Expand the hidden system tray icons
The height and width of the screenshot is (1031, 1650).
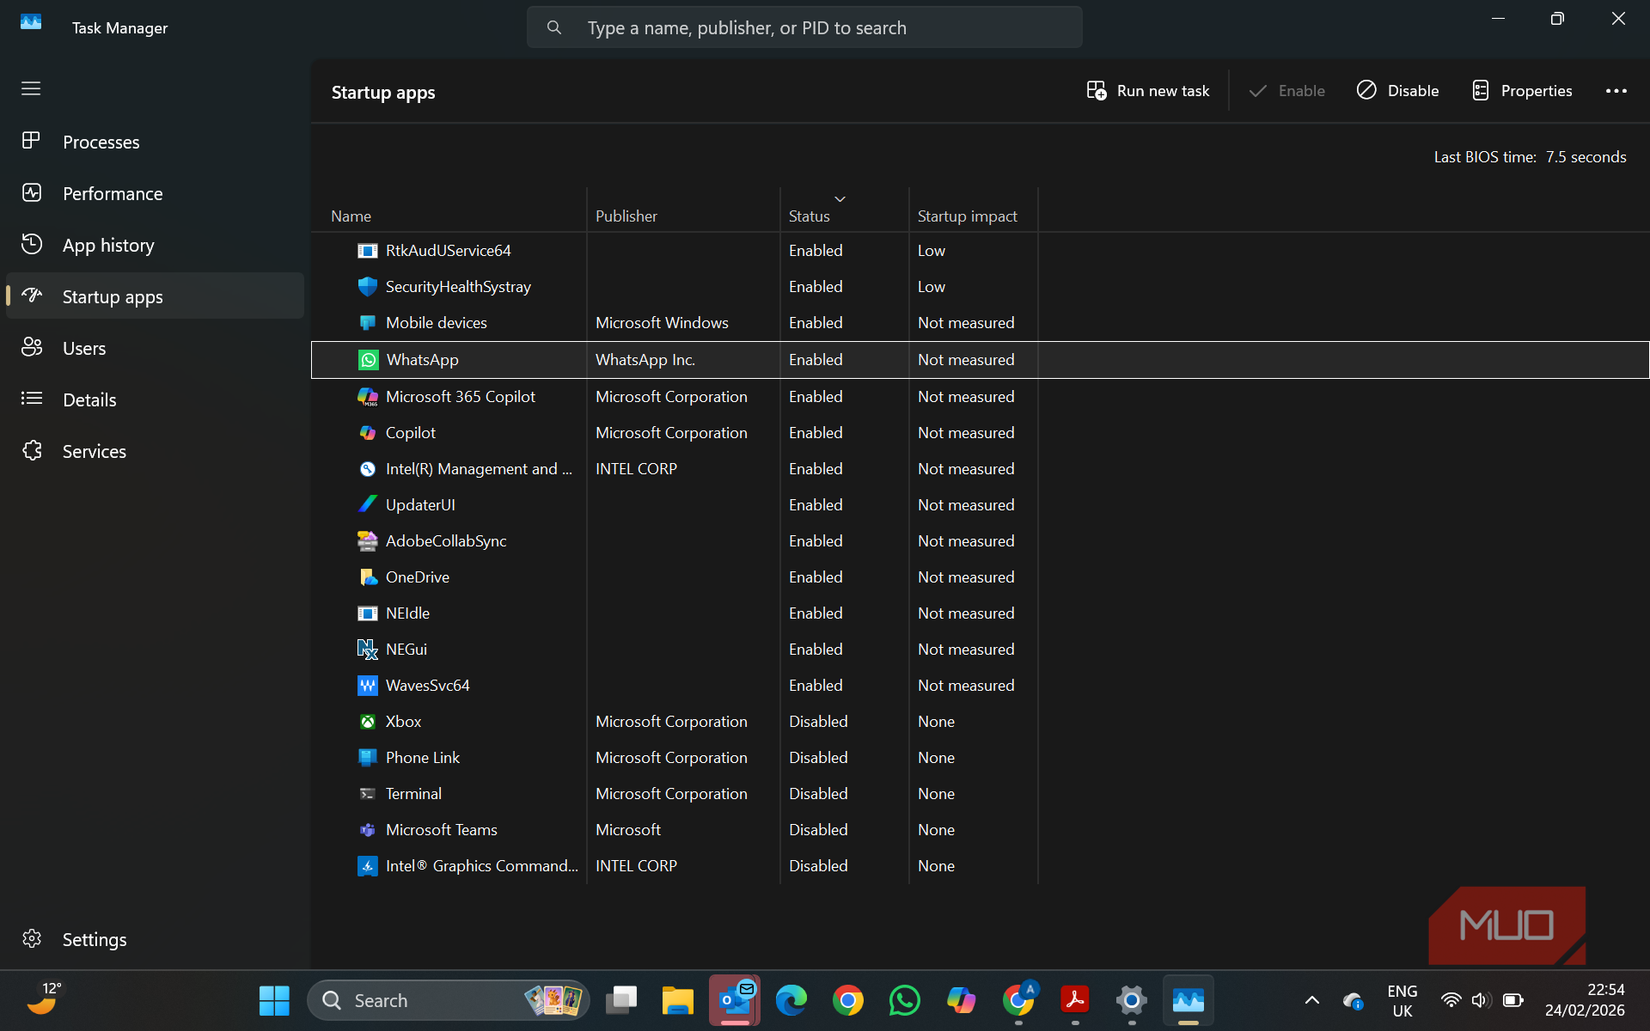1311,1000
